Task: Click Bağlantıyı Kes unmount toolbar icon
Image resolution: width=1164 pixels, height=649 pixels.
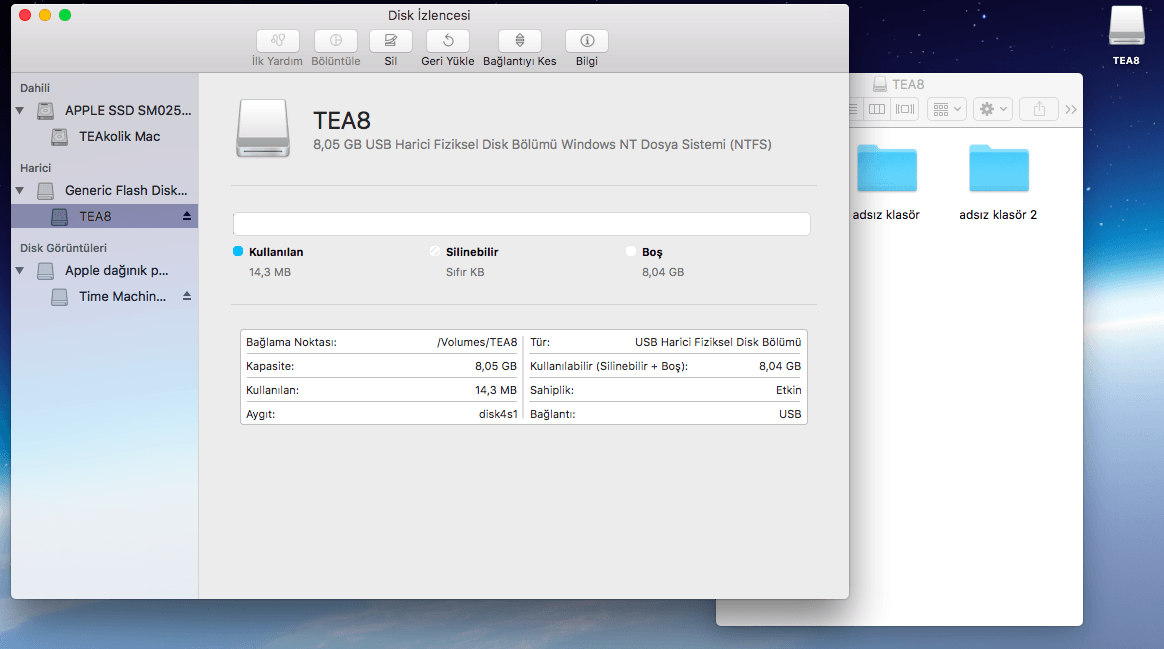Action: (520, 41)
